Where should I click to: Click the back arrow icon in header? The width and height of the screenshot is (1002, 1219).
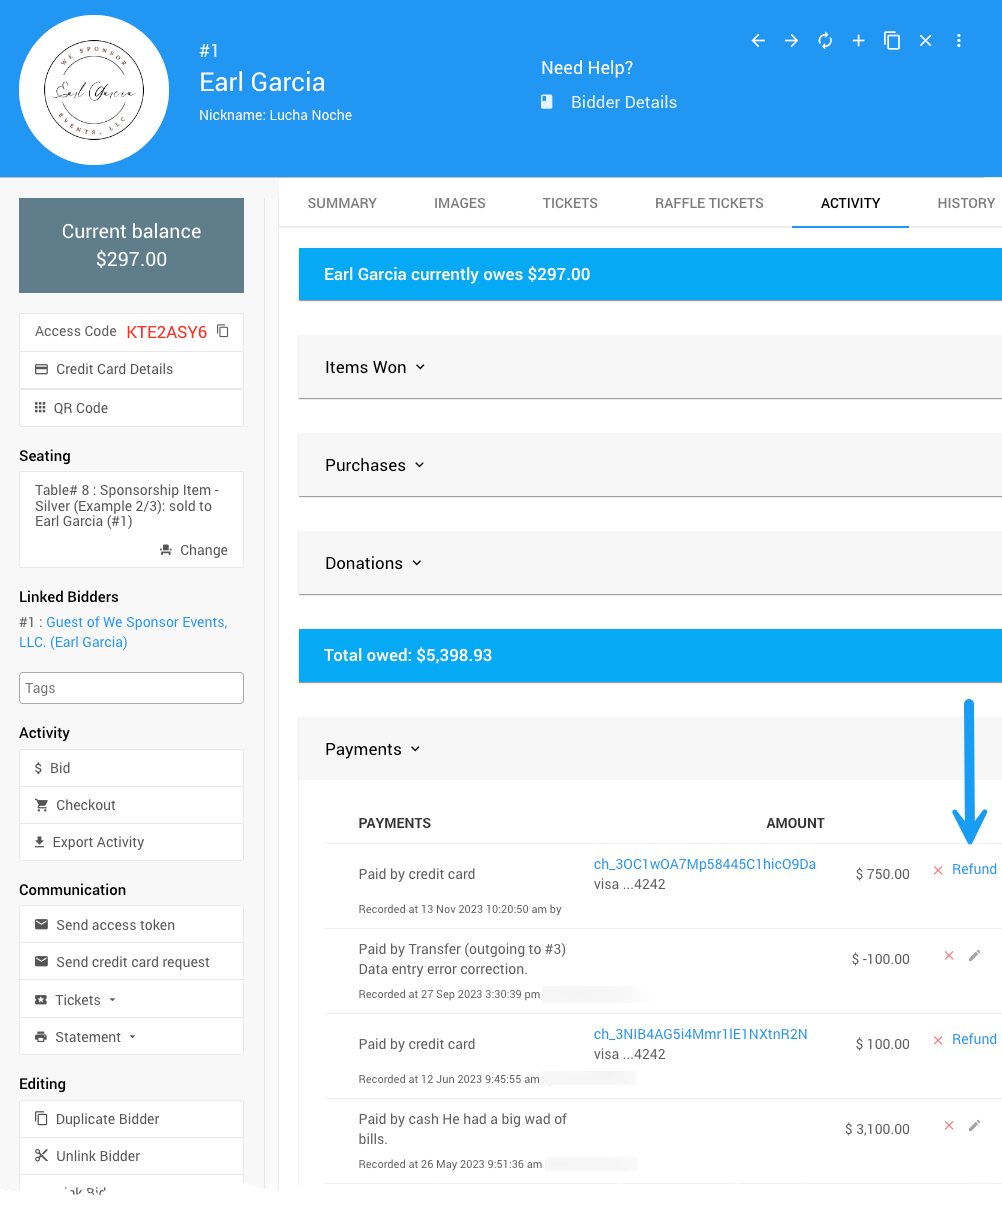click(x=758, y=41)
